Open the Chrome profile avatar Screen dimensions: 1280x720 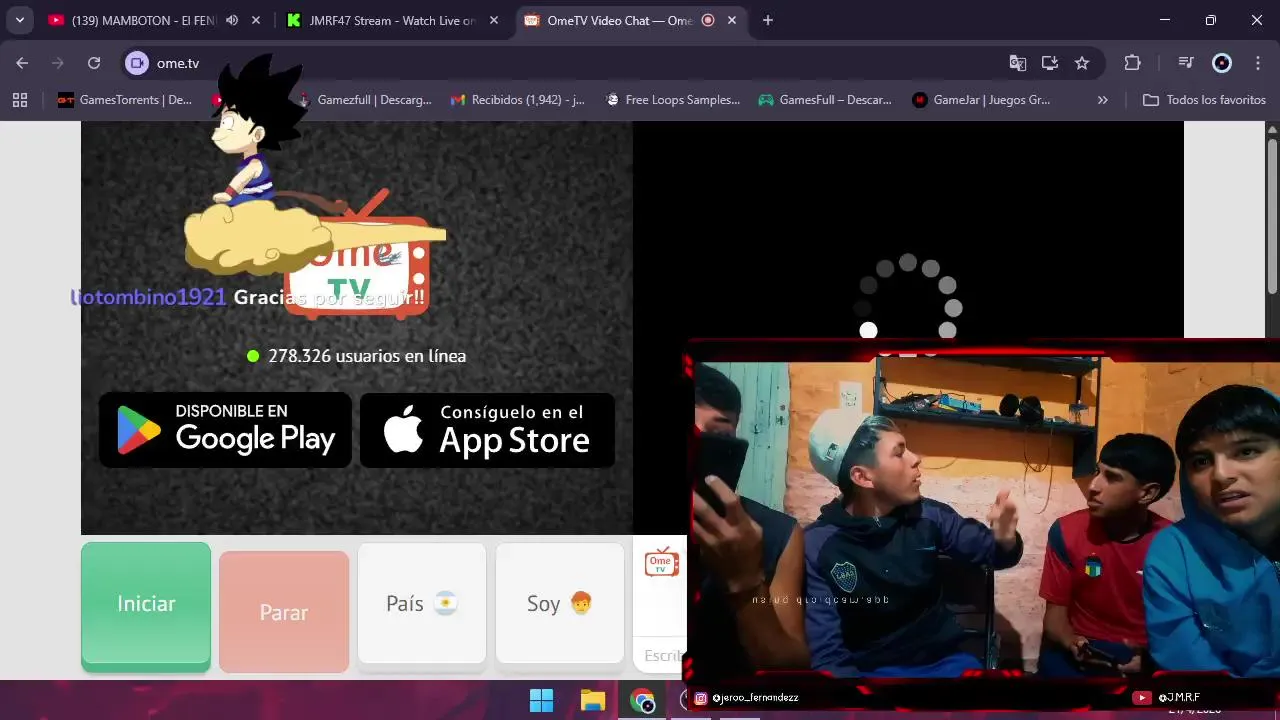pyautogui.click(x=1222, y=63)
